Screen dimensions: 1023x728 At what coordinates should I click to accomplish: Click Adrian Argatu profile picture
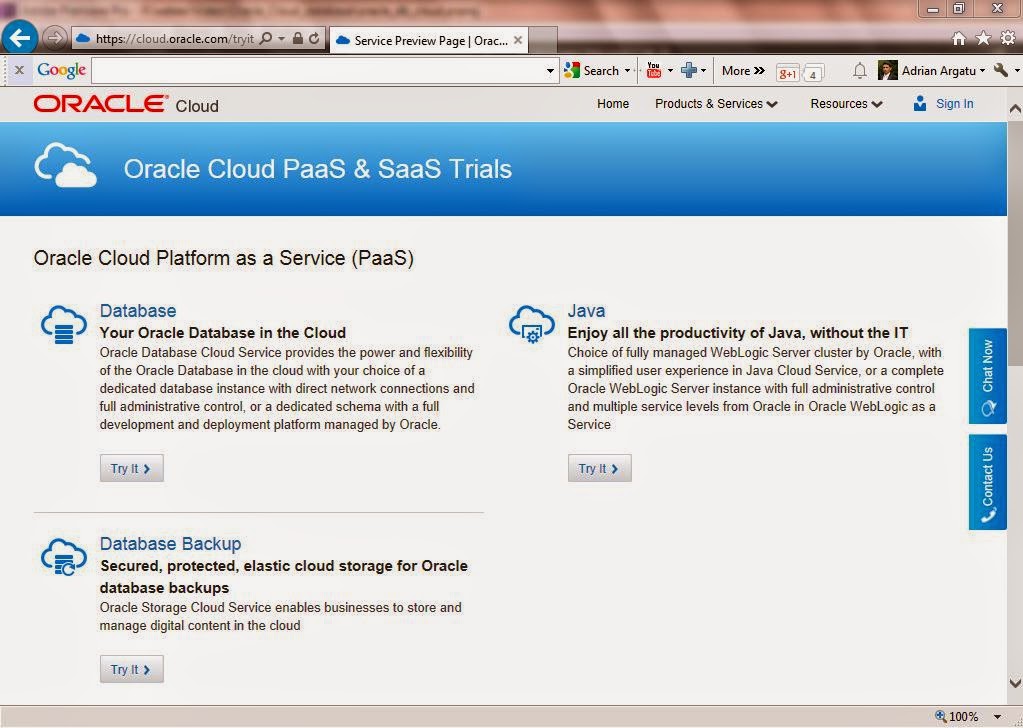[x=887, y=70]
